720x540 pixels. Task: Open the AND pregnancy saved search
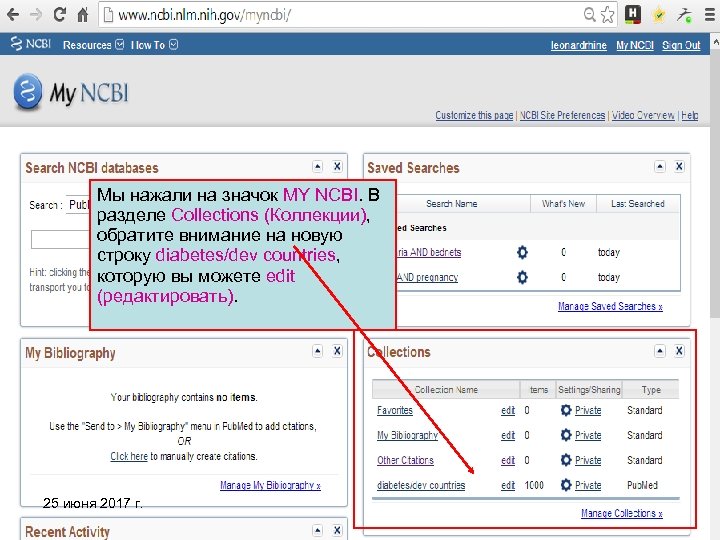coord(427,277)
